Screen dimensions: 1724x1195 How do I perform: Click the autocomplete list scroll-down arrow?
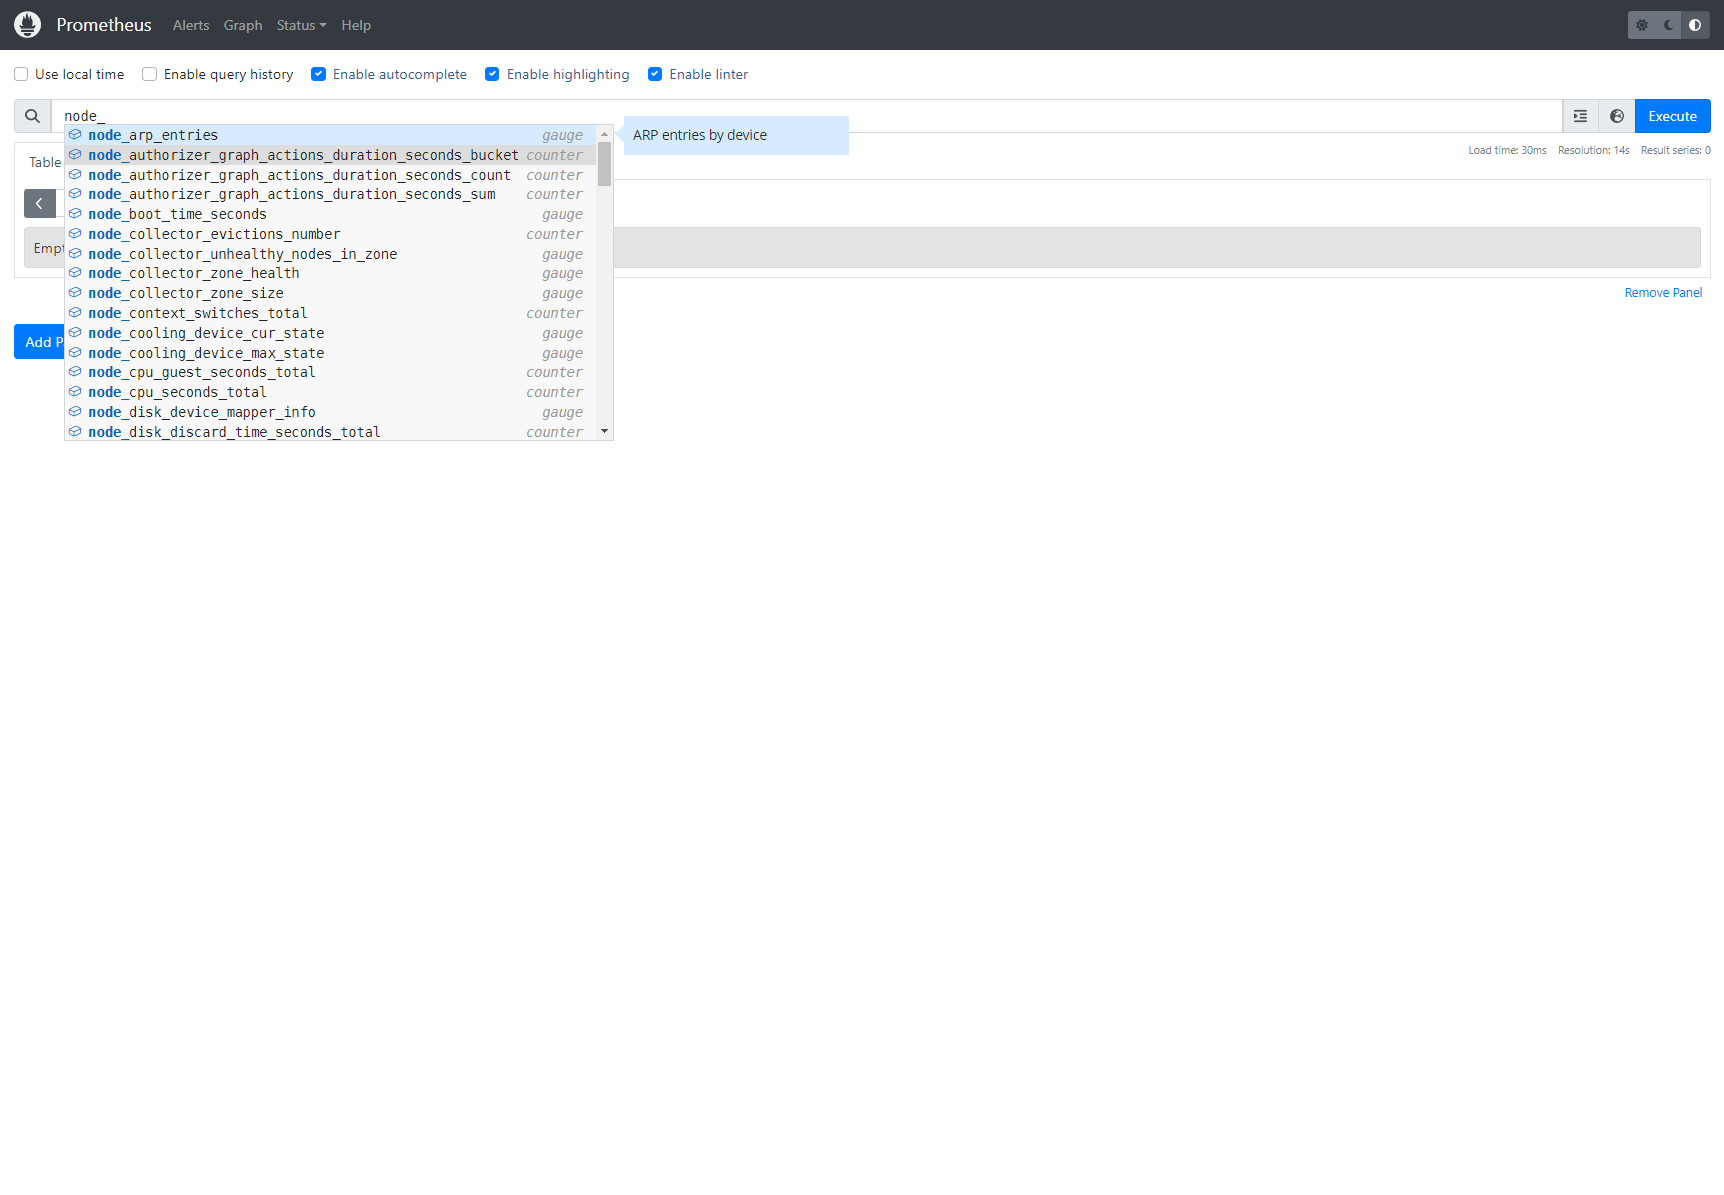(604, 431)
